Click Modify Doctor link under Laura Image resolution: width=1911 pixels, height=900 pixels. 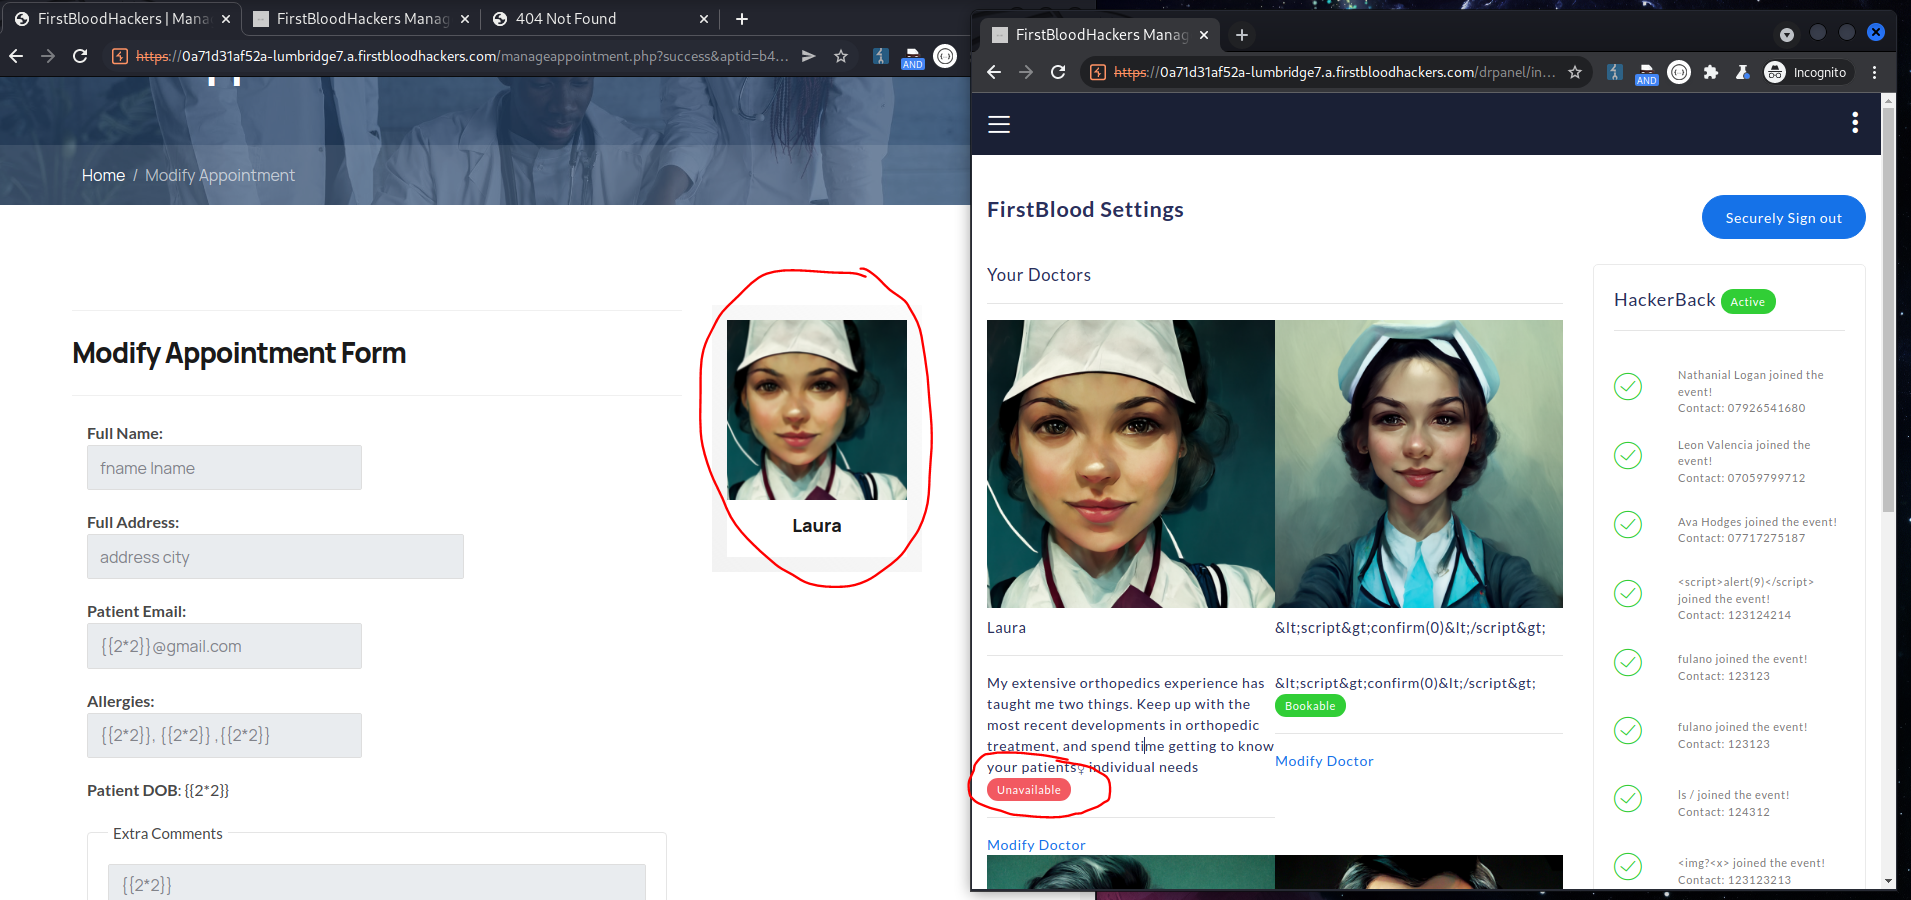(x=1036, y=845)
